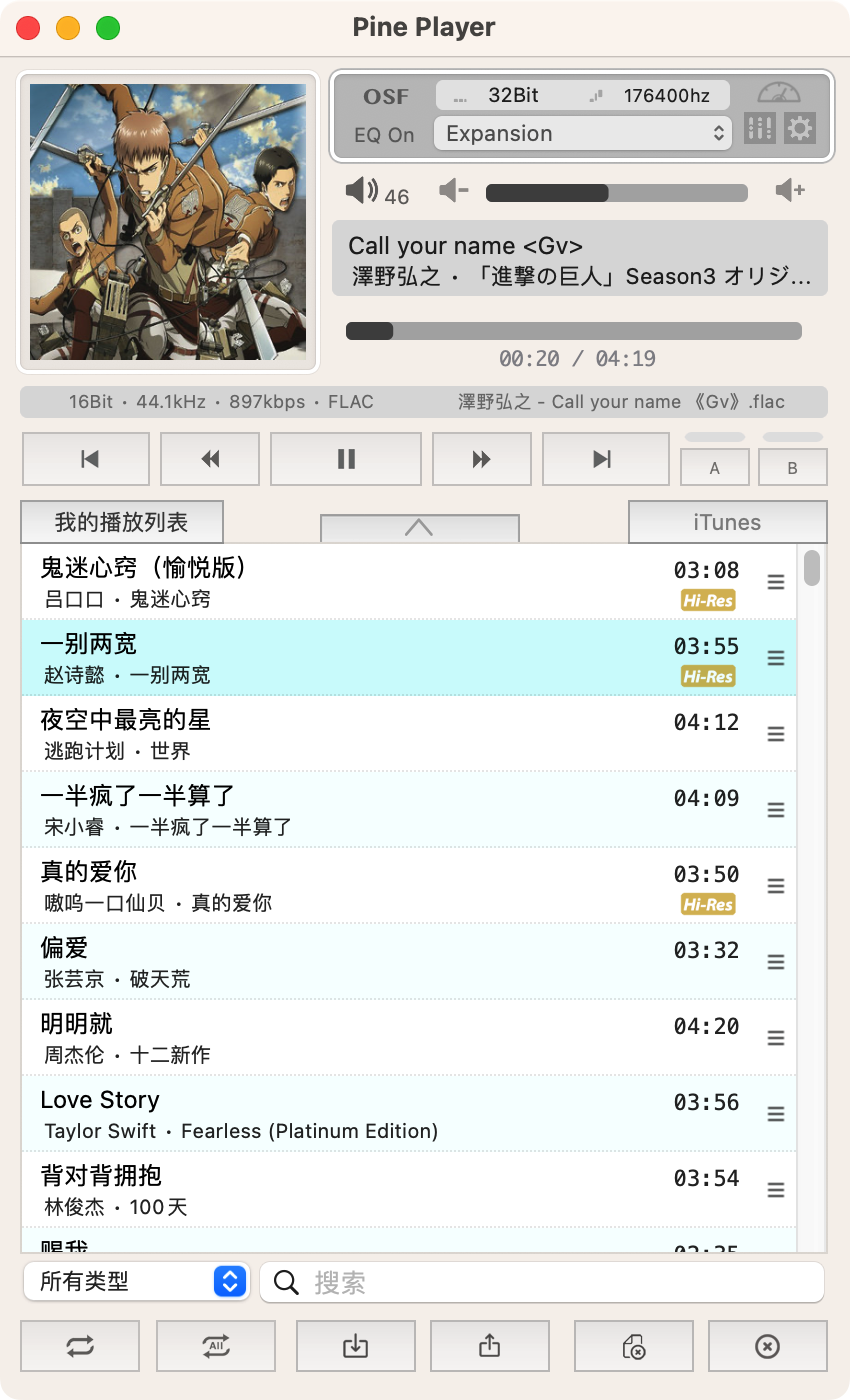Viewport: 850px width, 1400px height.
Task: Mute using the speaker icon
Action: coord(362,189)
